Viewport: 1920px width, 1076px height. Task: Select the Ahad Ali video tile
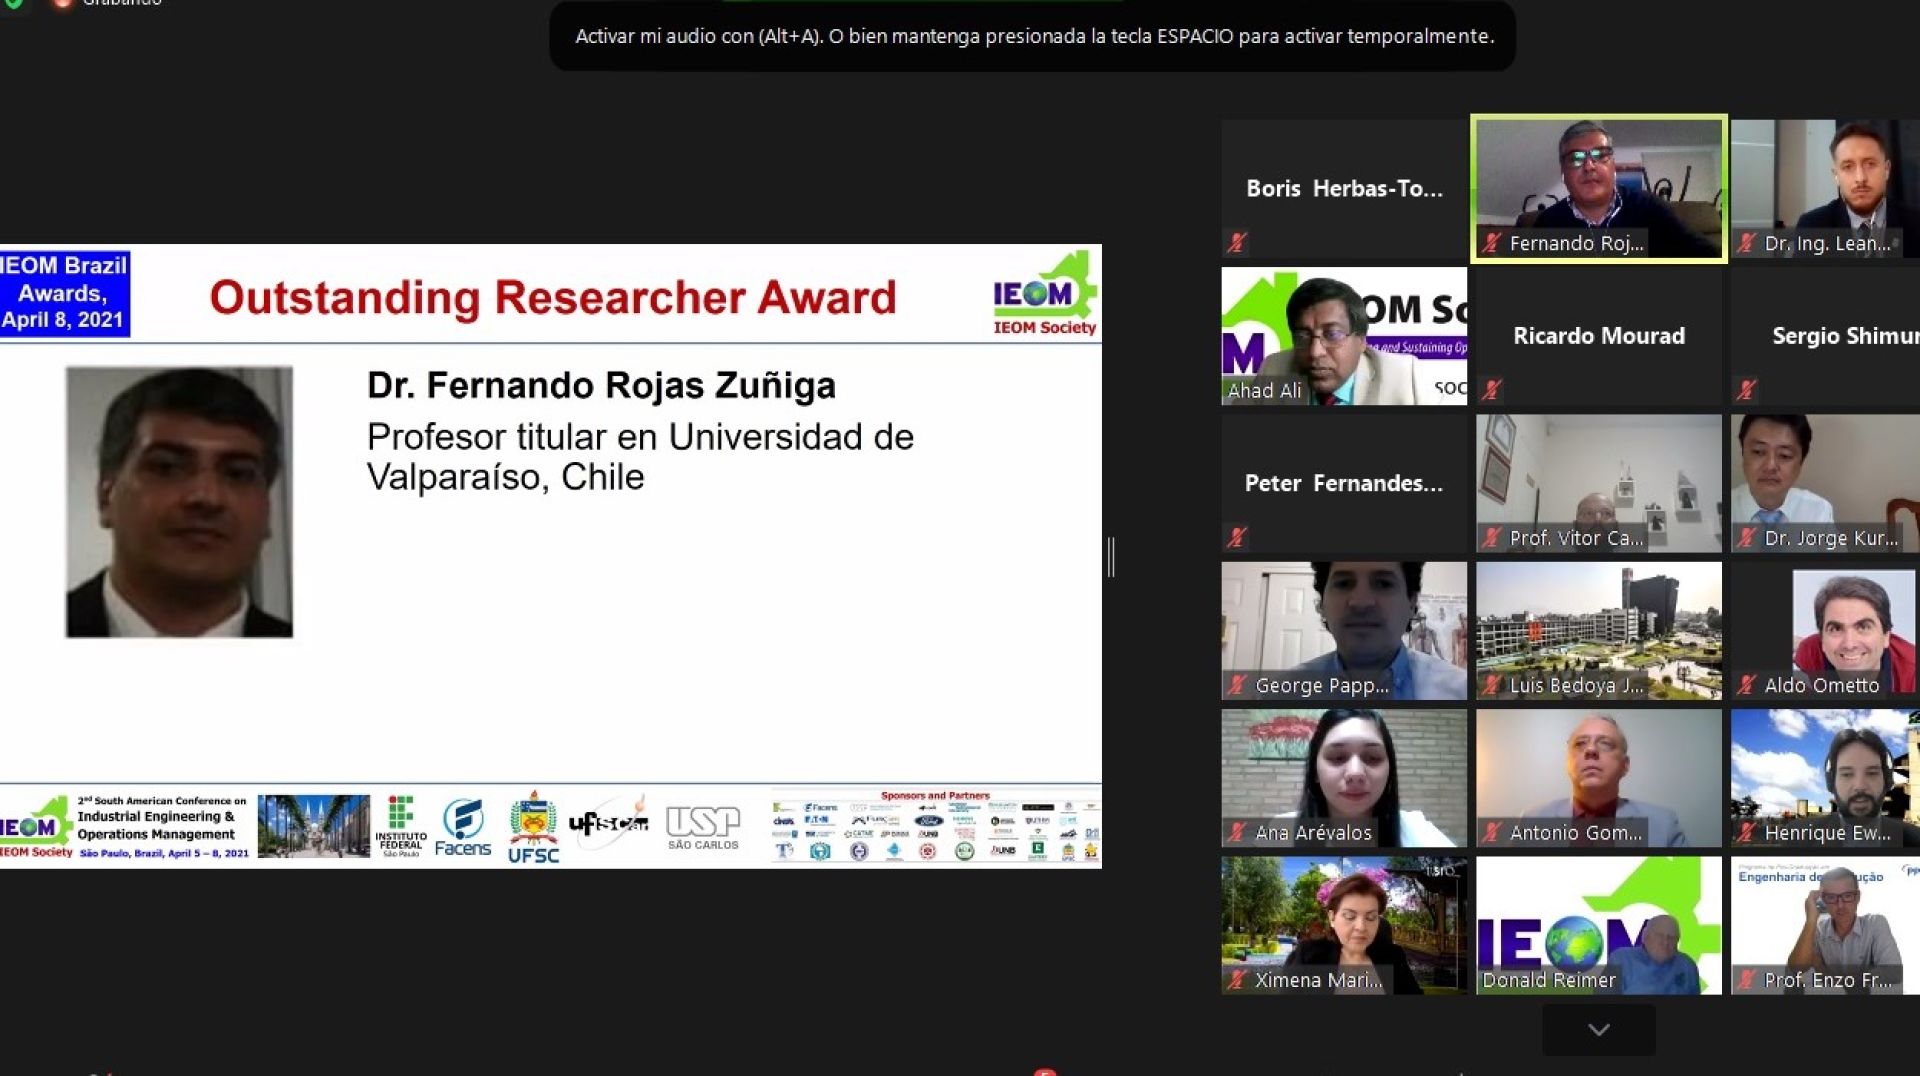(x=1343, y=335)
